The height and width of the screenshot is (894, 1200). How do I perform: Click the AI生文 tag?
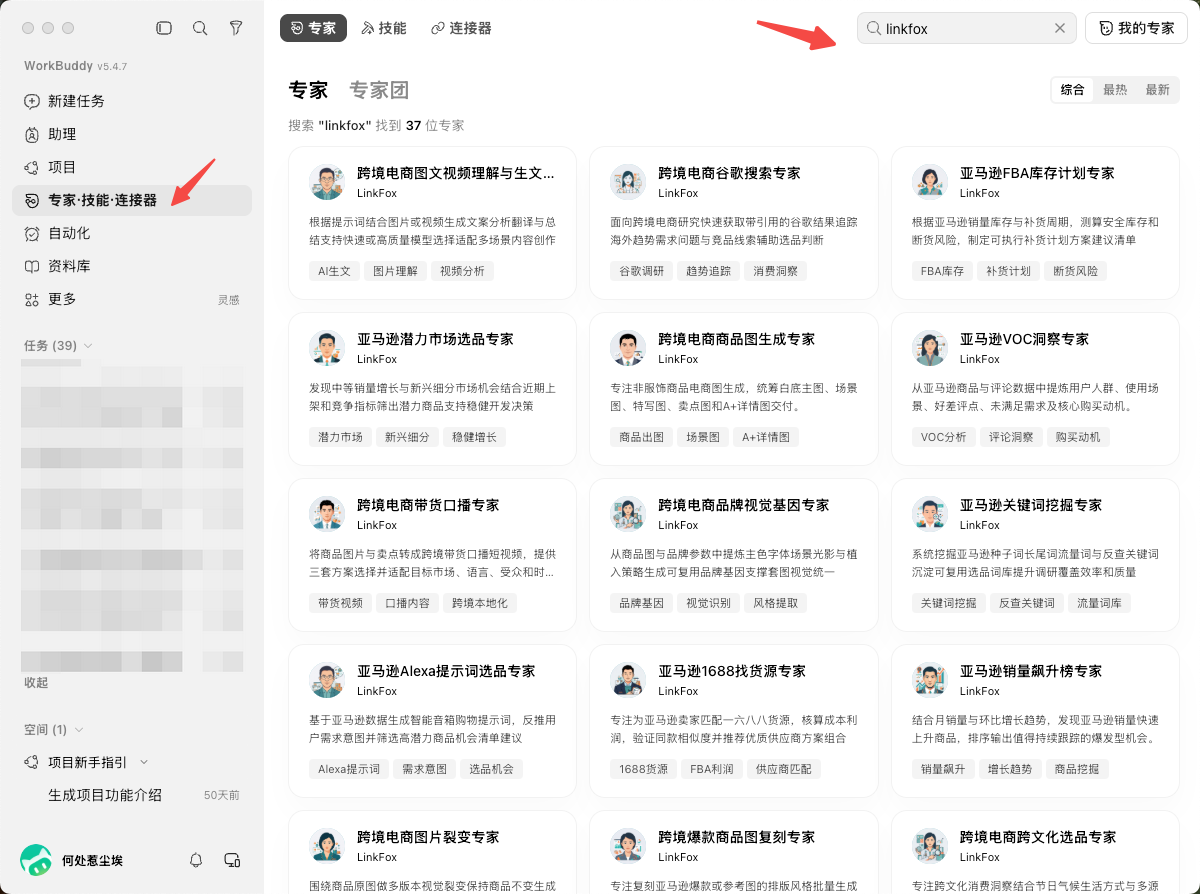(x=334, y=271)
